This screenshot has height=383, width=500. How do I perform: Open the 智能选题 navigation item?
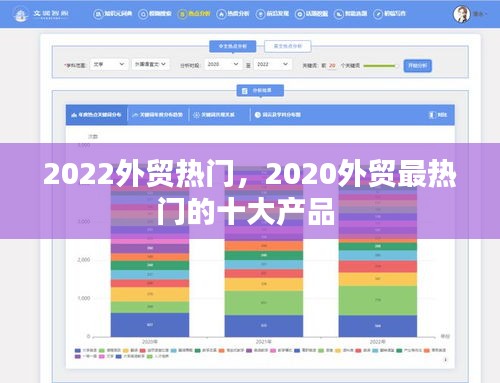[351, 14]
